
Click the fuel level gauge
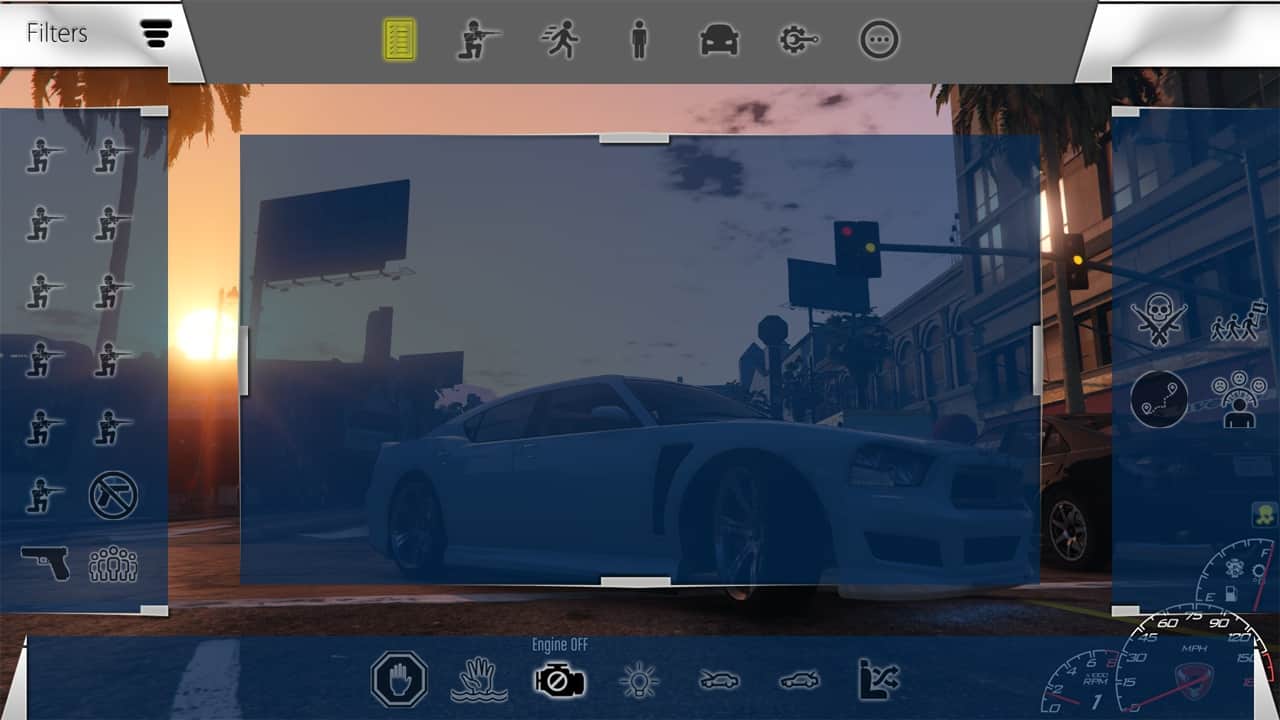pyautogui.click(x=1236, y=577)
